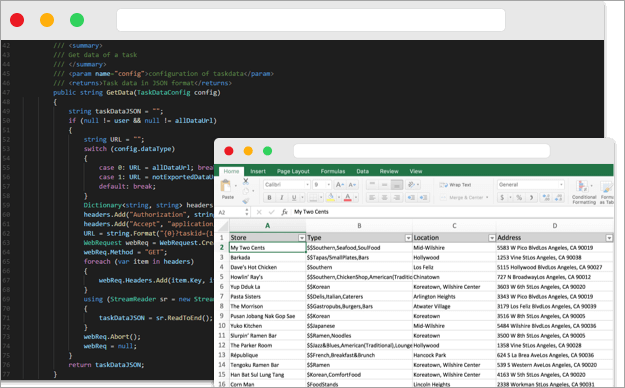Click the Increase Indent icon

tap(423, 197)
